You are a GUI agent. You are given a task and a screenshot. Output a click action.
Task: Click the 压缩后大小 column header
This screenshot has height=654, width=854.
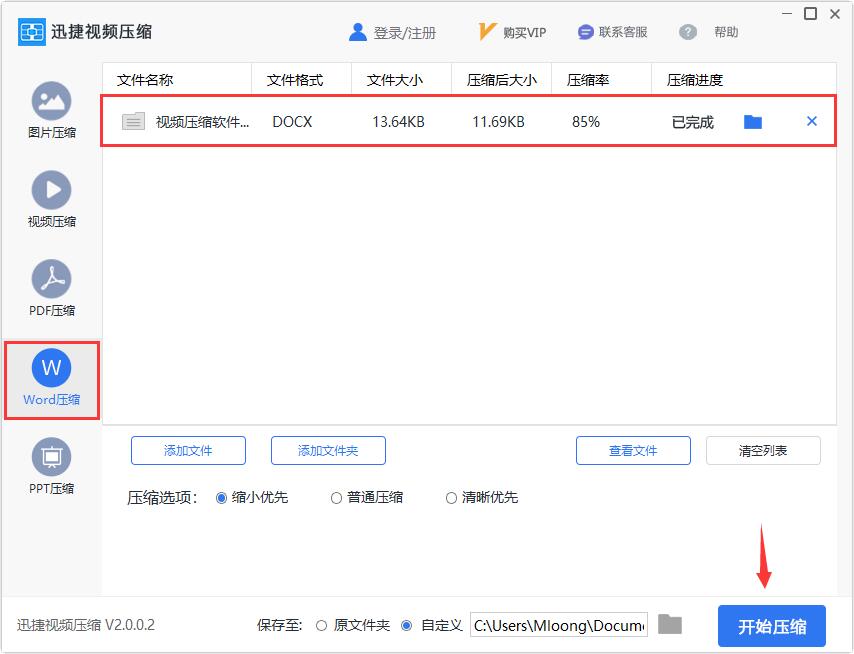[502, 81]
